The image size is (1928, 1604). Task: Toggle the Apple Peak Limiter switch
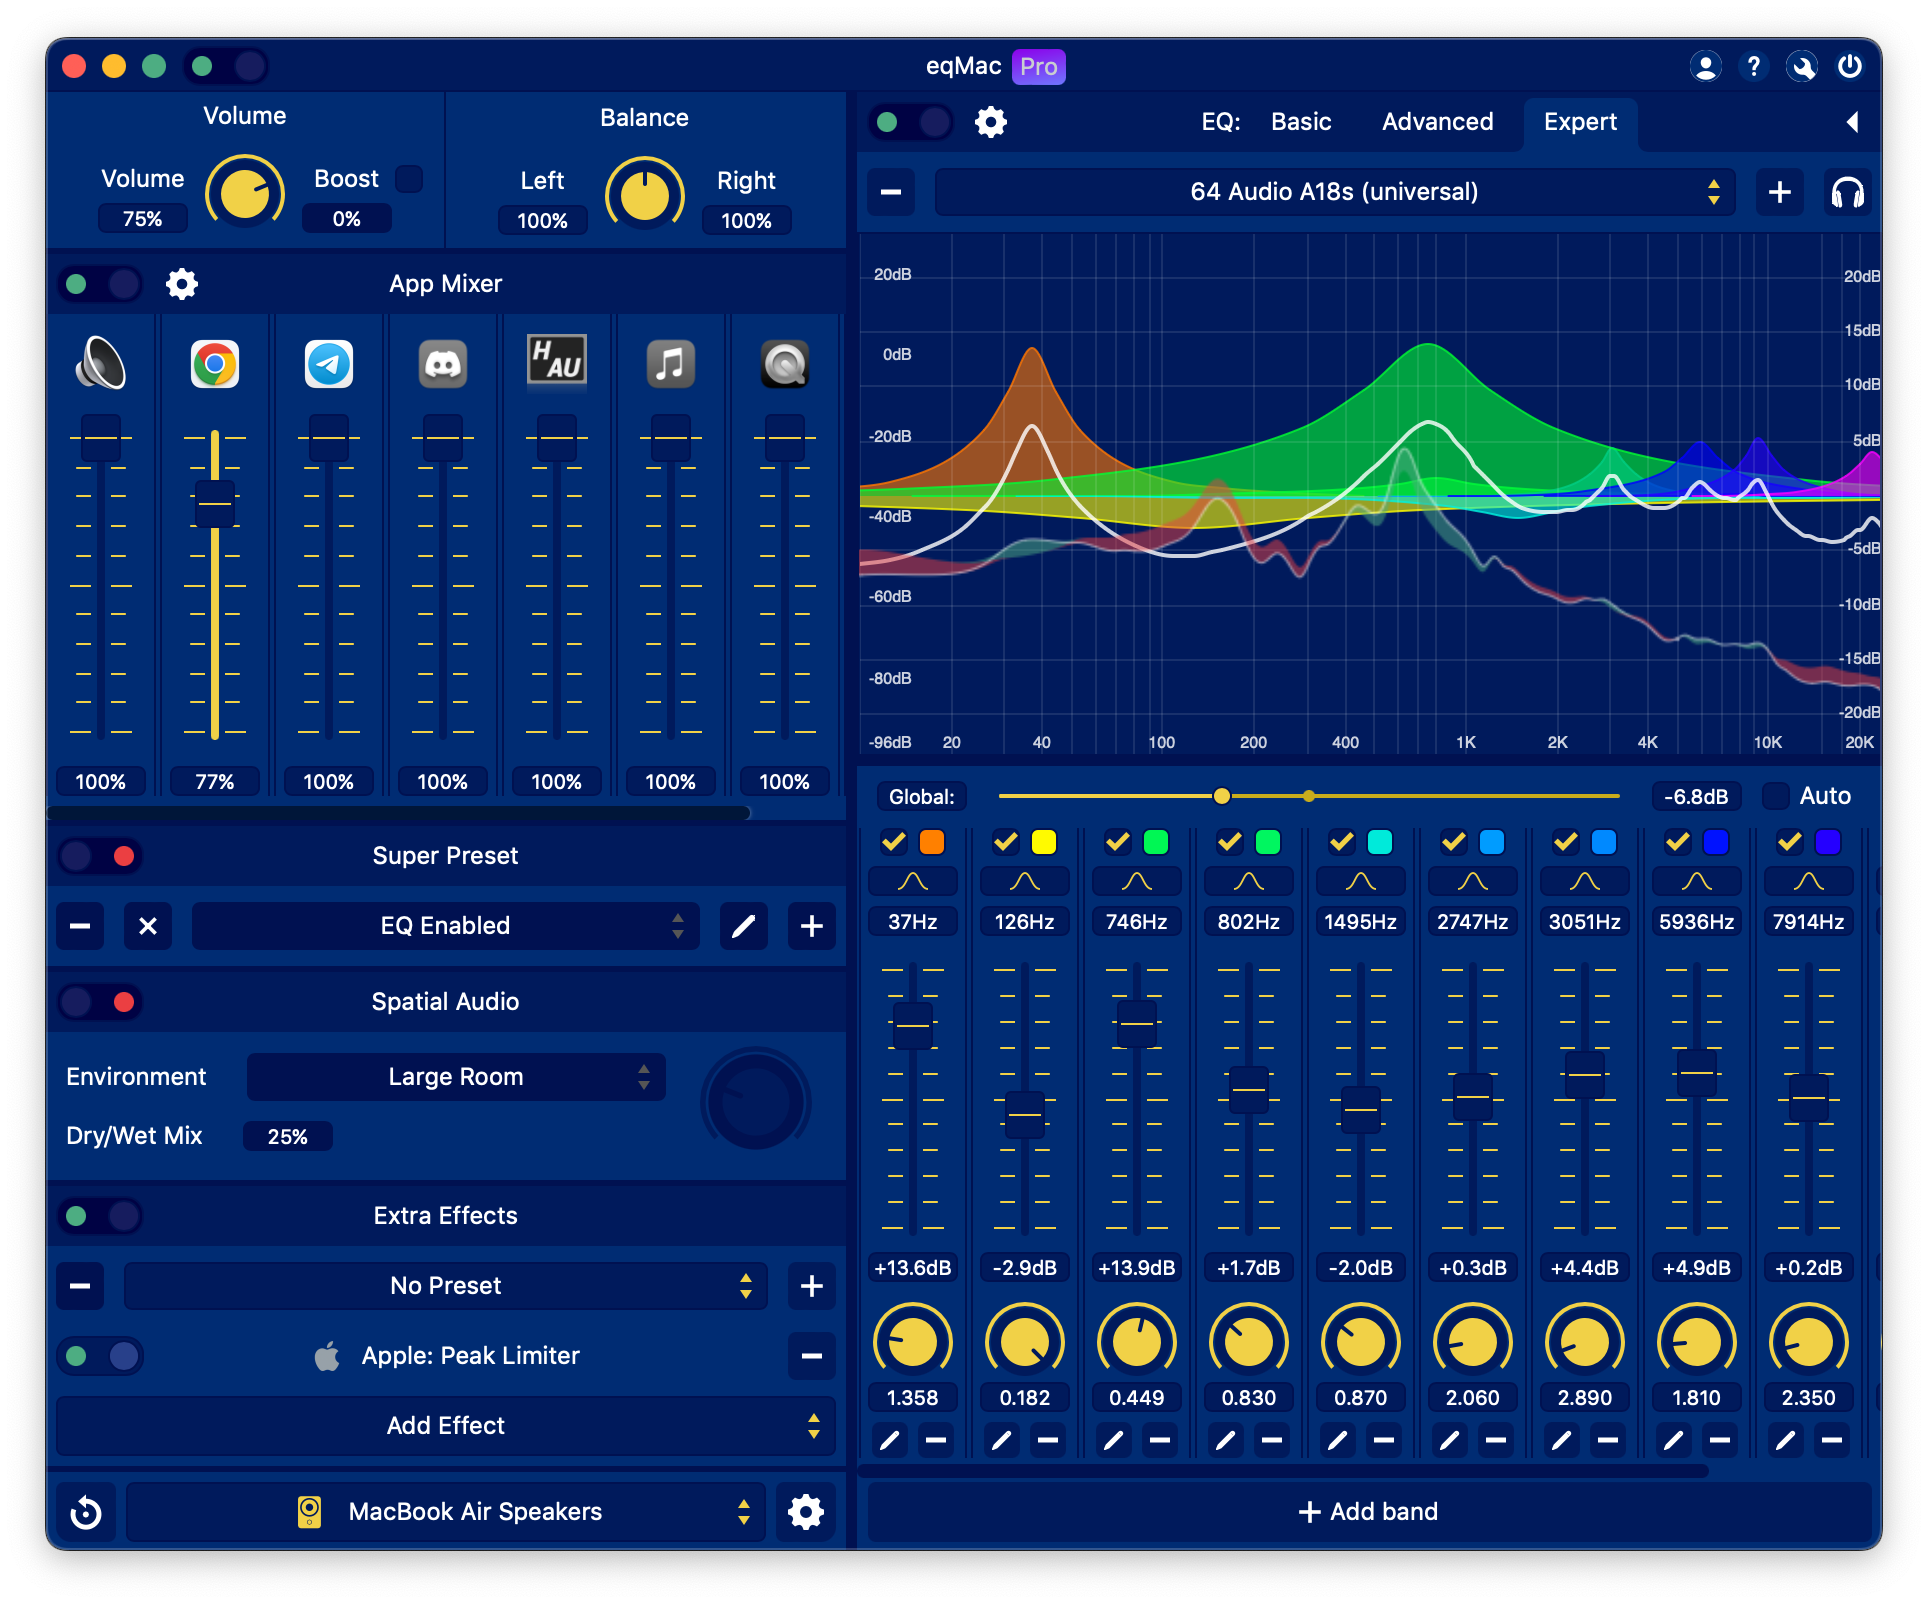tap(100, 1356)
